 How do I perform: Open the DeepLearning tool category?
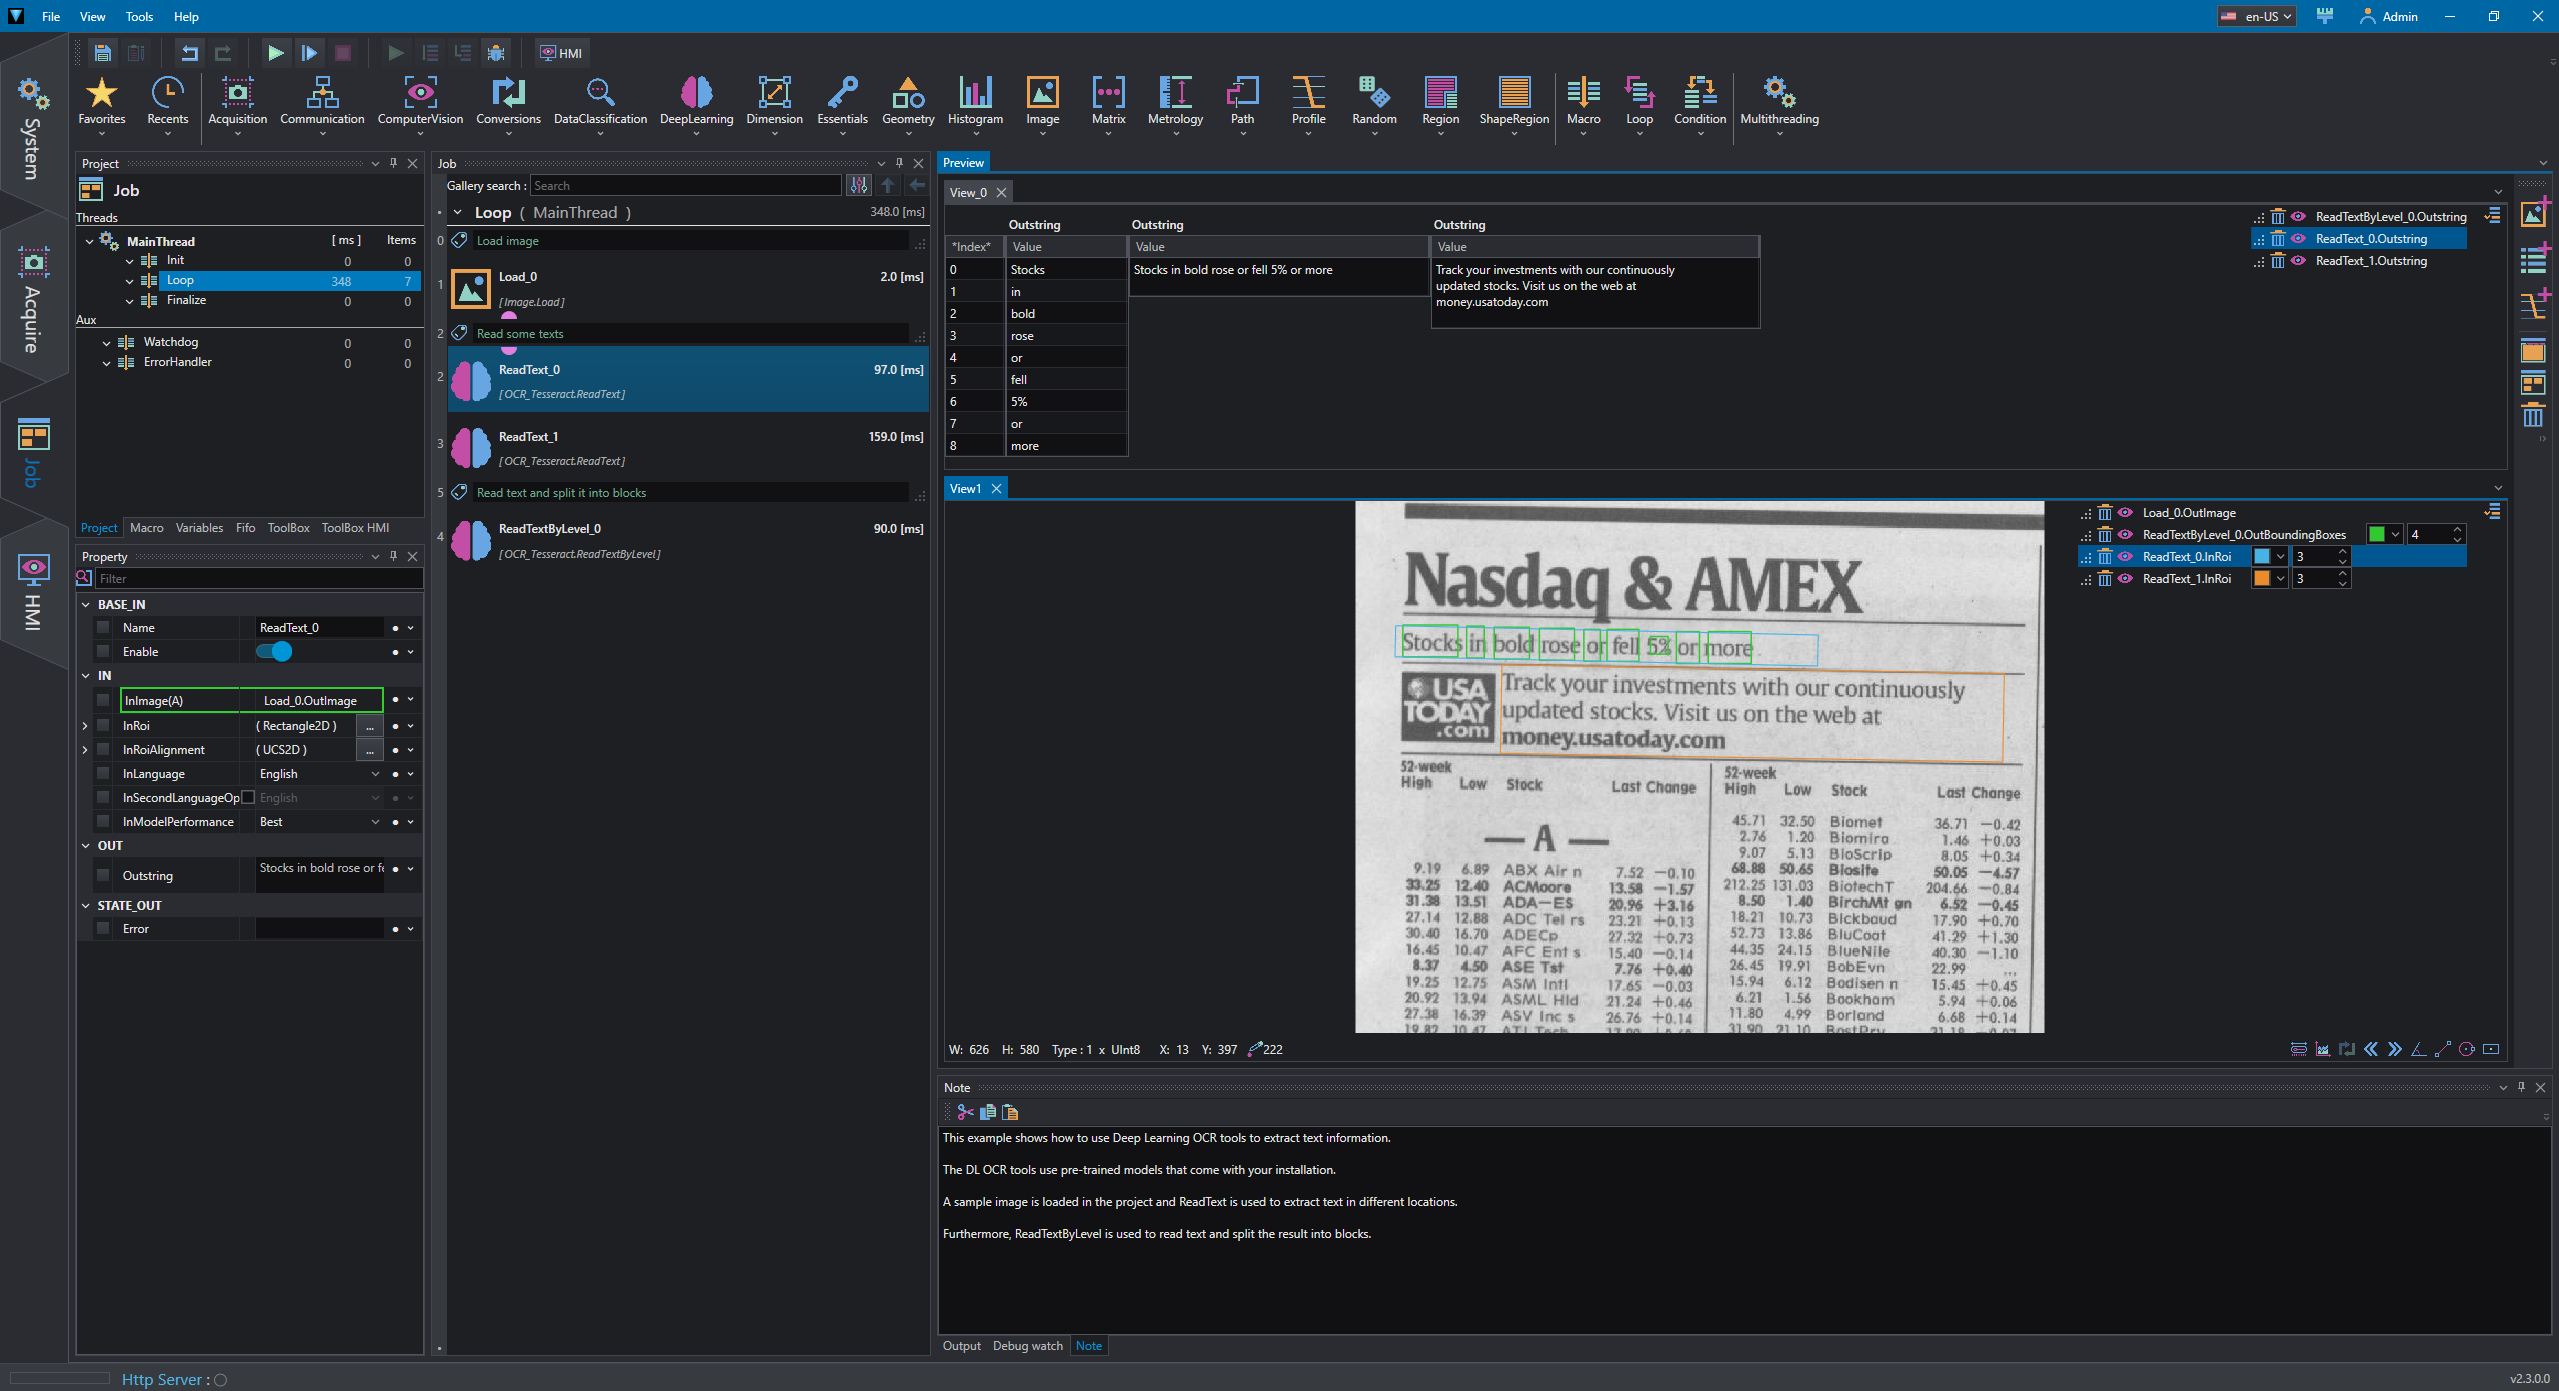pyautogui.click(x=696, y=101)
